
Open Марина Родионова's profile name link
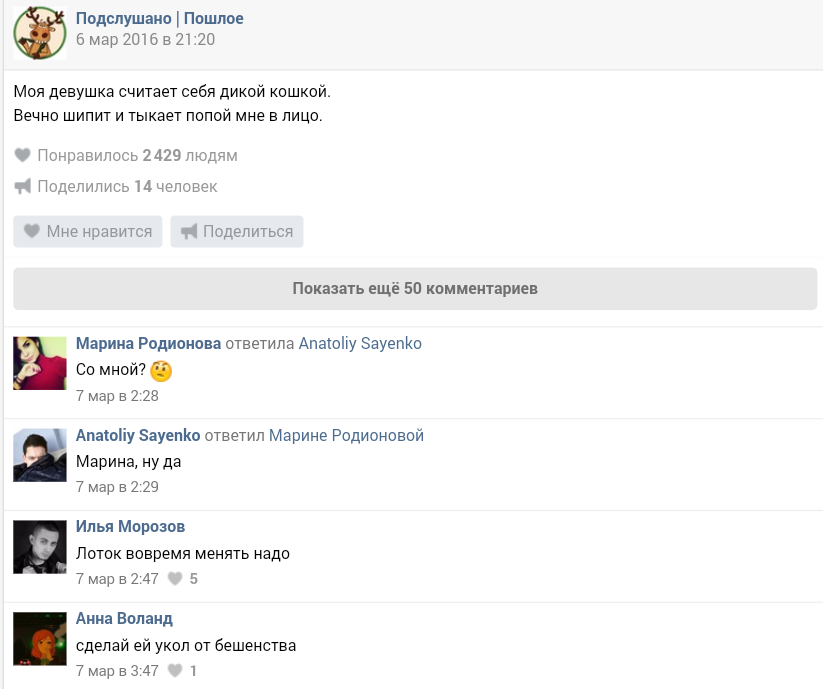pyautogui.click(x=149, y=343)
